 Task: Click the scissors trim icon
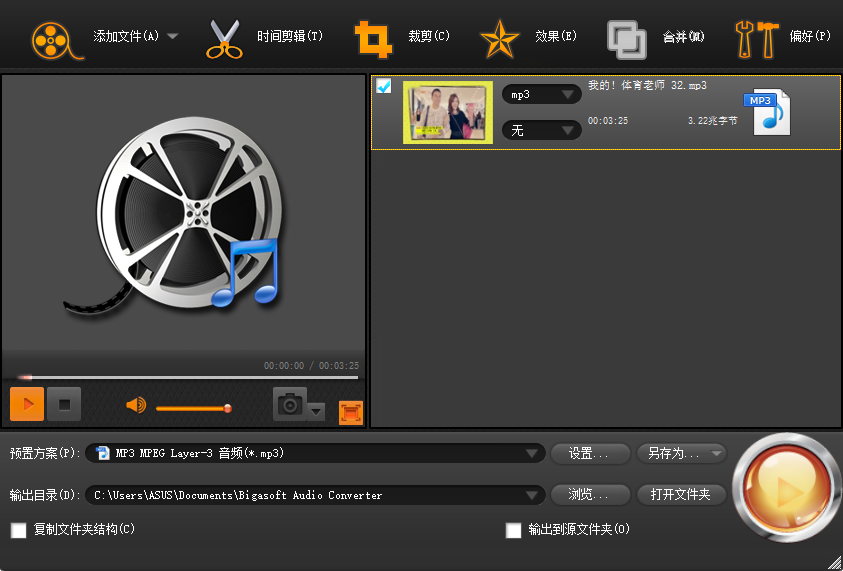pyautogui.click(x=224, y=39)
